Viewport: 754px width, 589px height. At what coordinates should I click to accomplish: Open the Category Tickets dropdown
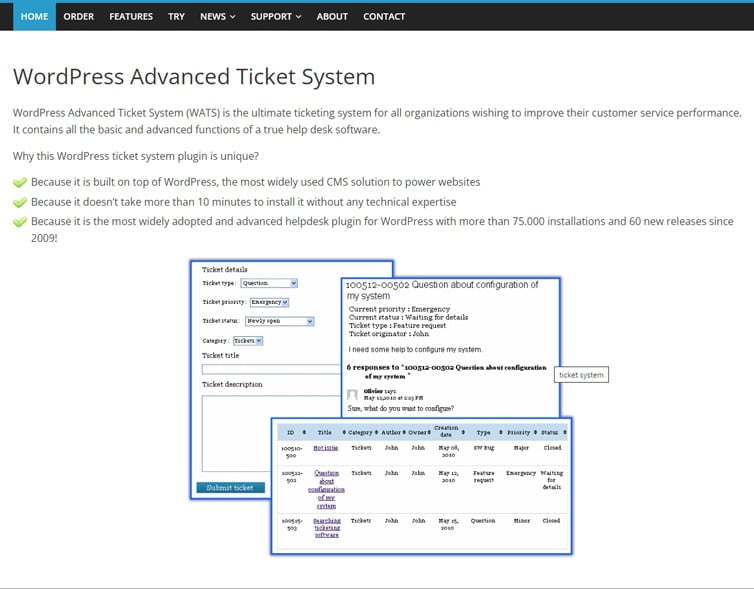click(x=248, y=340)
